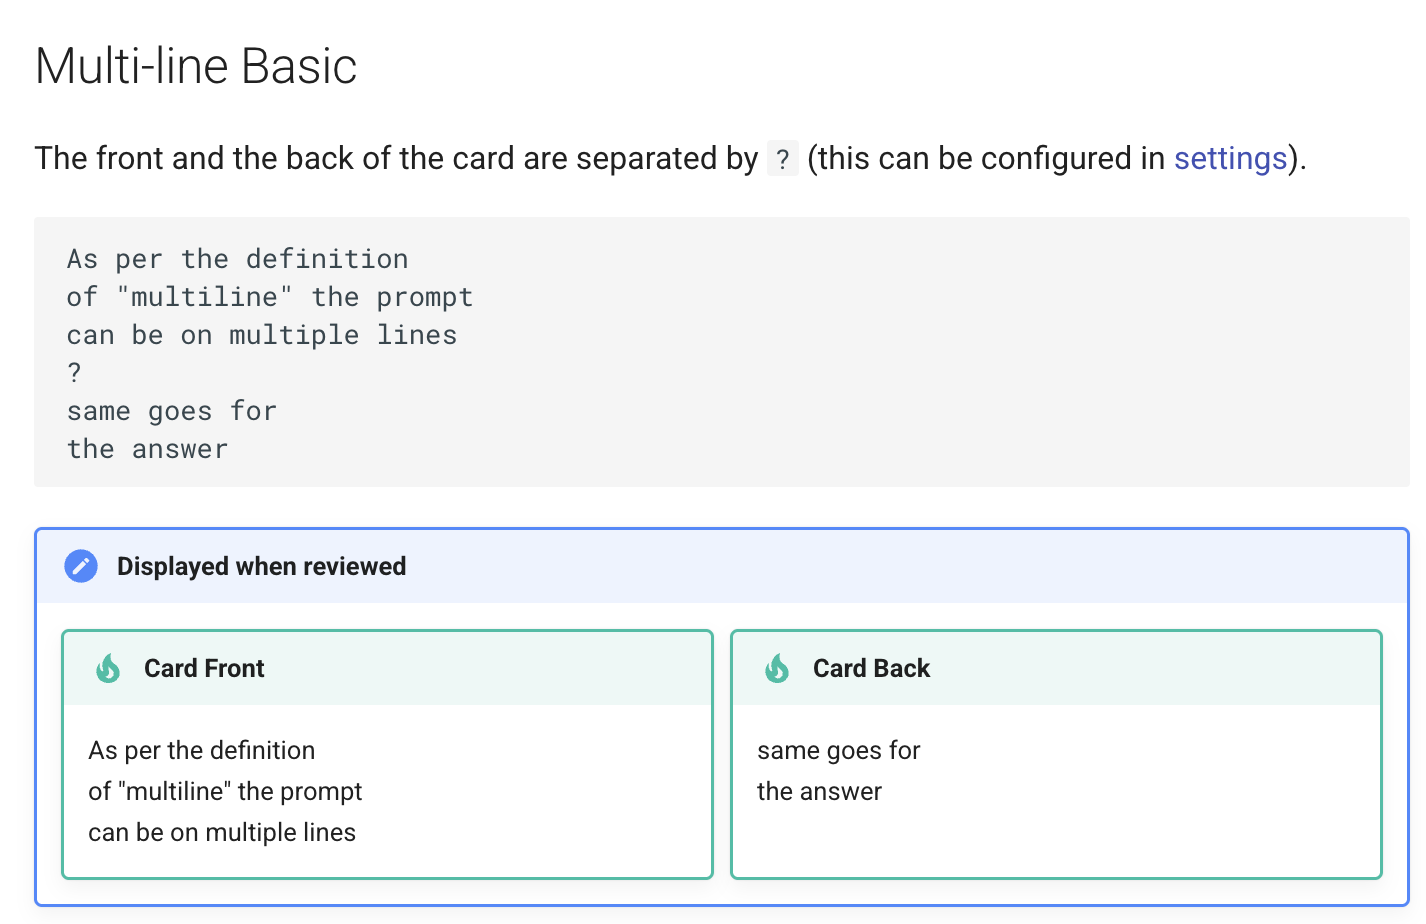Click the inline ? code in the description

click(783, 160)
